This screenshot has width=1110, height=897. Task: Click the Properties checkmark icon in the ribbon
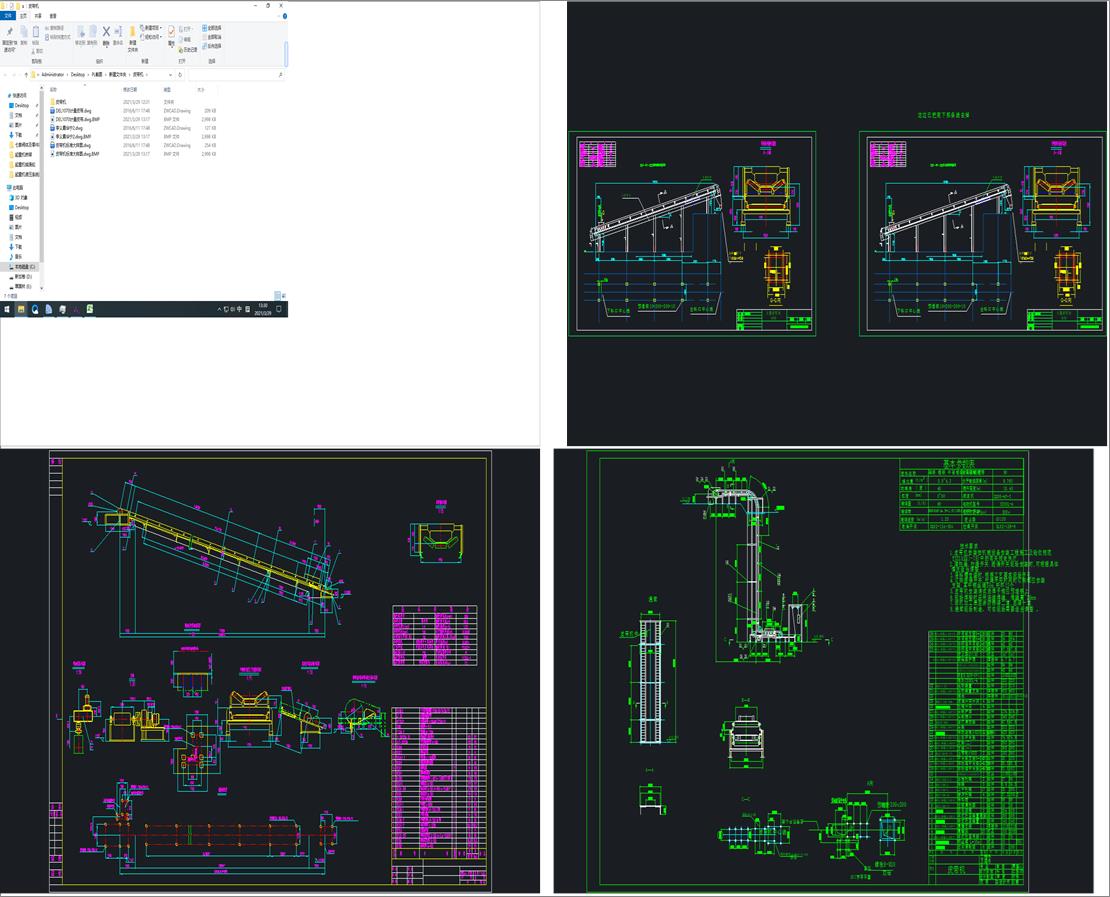click(x=171, y=32)
